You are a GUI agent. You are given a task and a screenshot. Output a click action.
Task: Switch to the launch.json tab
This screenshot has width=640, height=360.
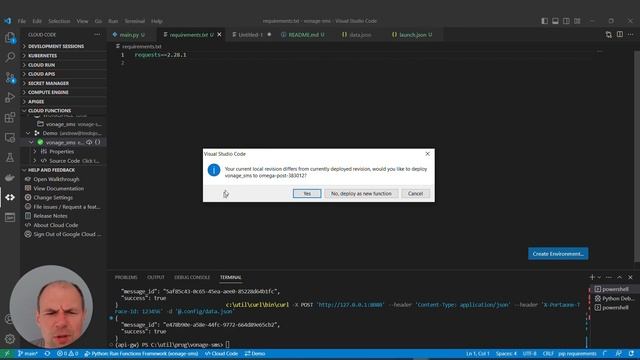tap(412, 35)
